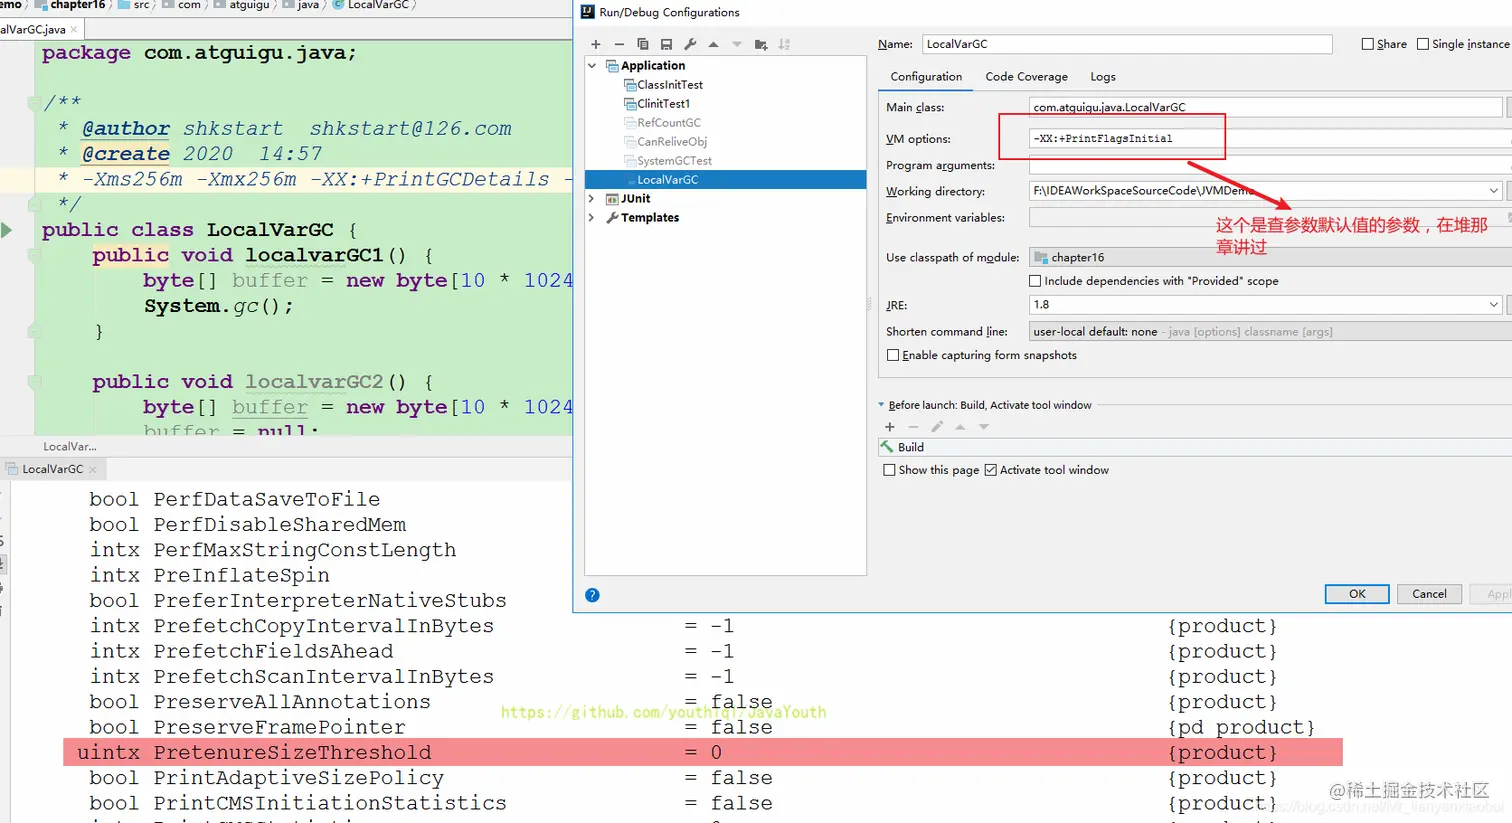The height and width of the screenshot is (823, 1512).
Task: Remove the selected configuration with minus icon
Action: (x=619, y=44)
